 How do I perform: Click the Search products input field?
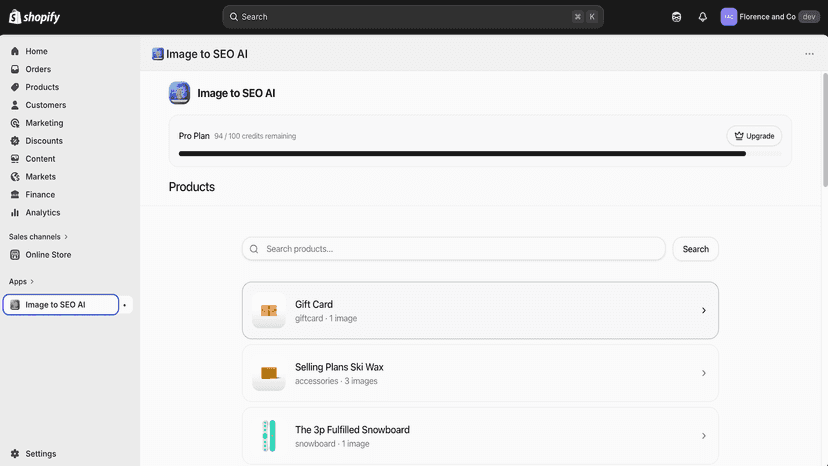click(454, 249)
